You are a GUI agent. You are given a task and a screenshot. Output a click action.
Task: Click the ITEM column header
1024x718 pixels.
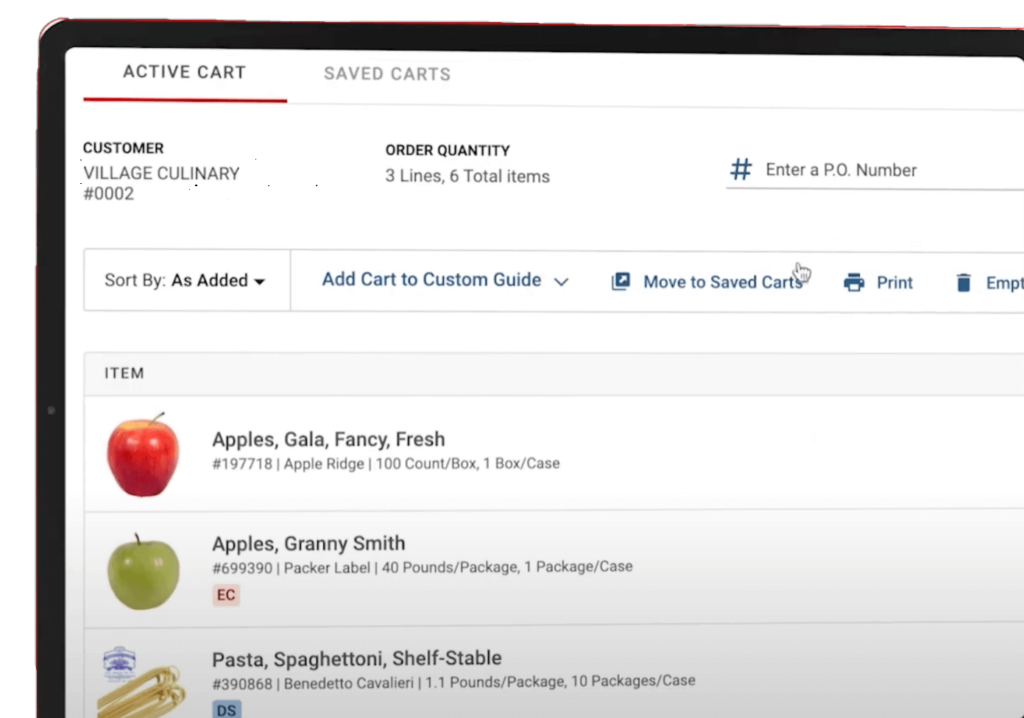124,372
